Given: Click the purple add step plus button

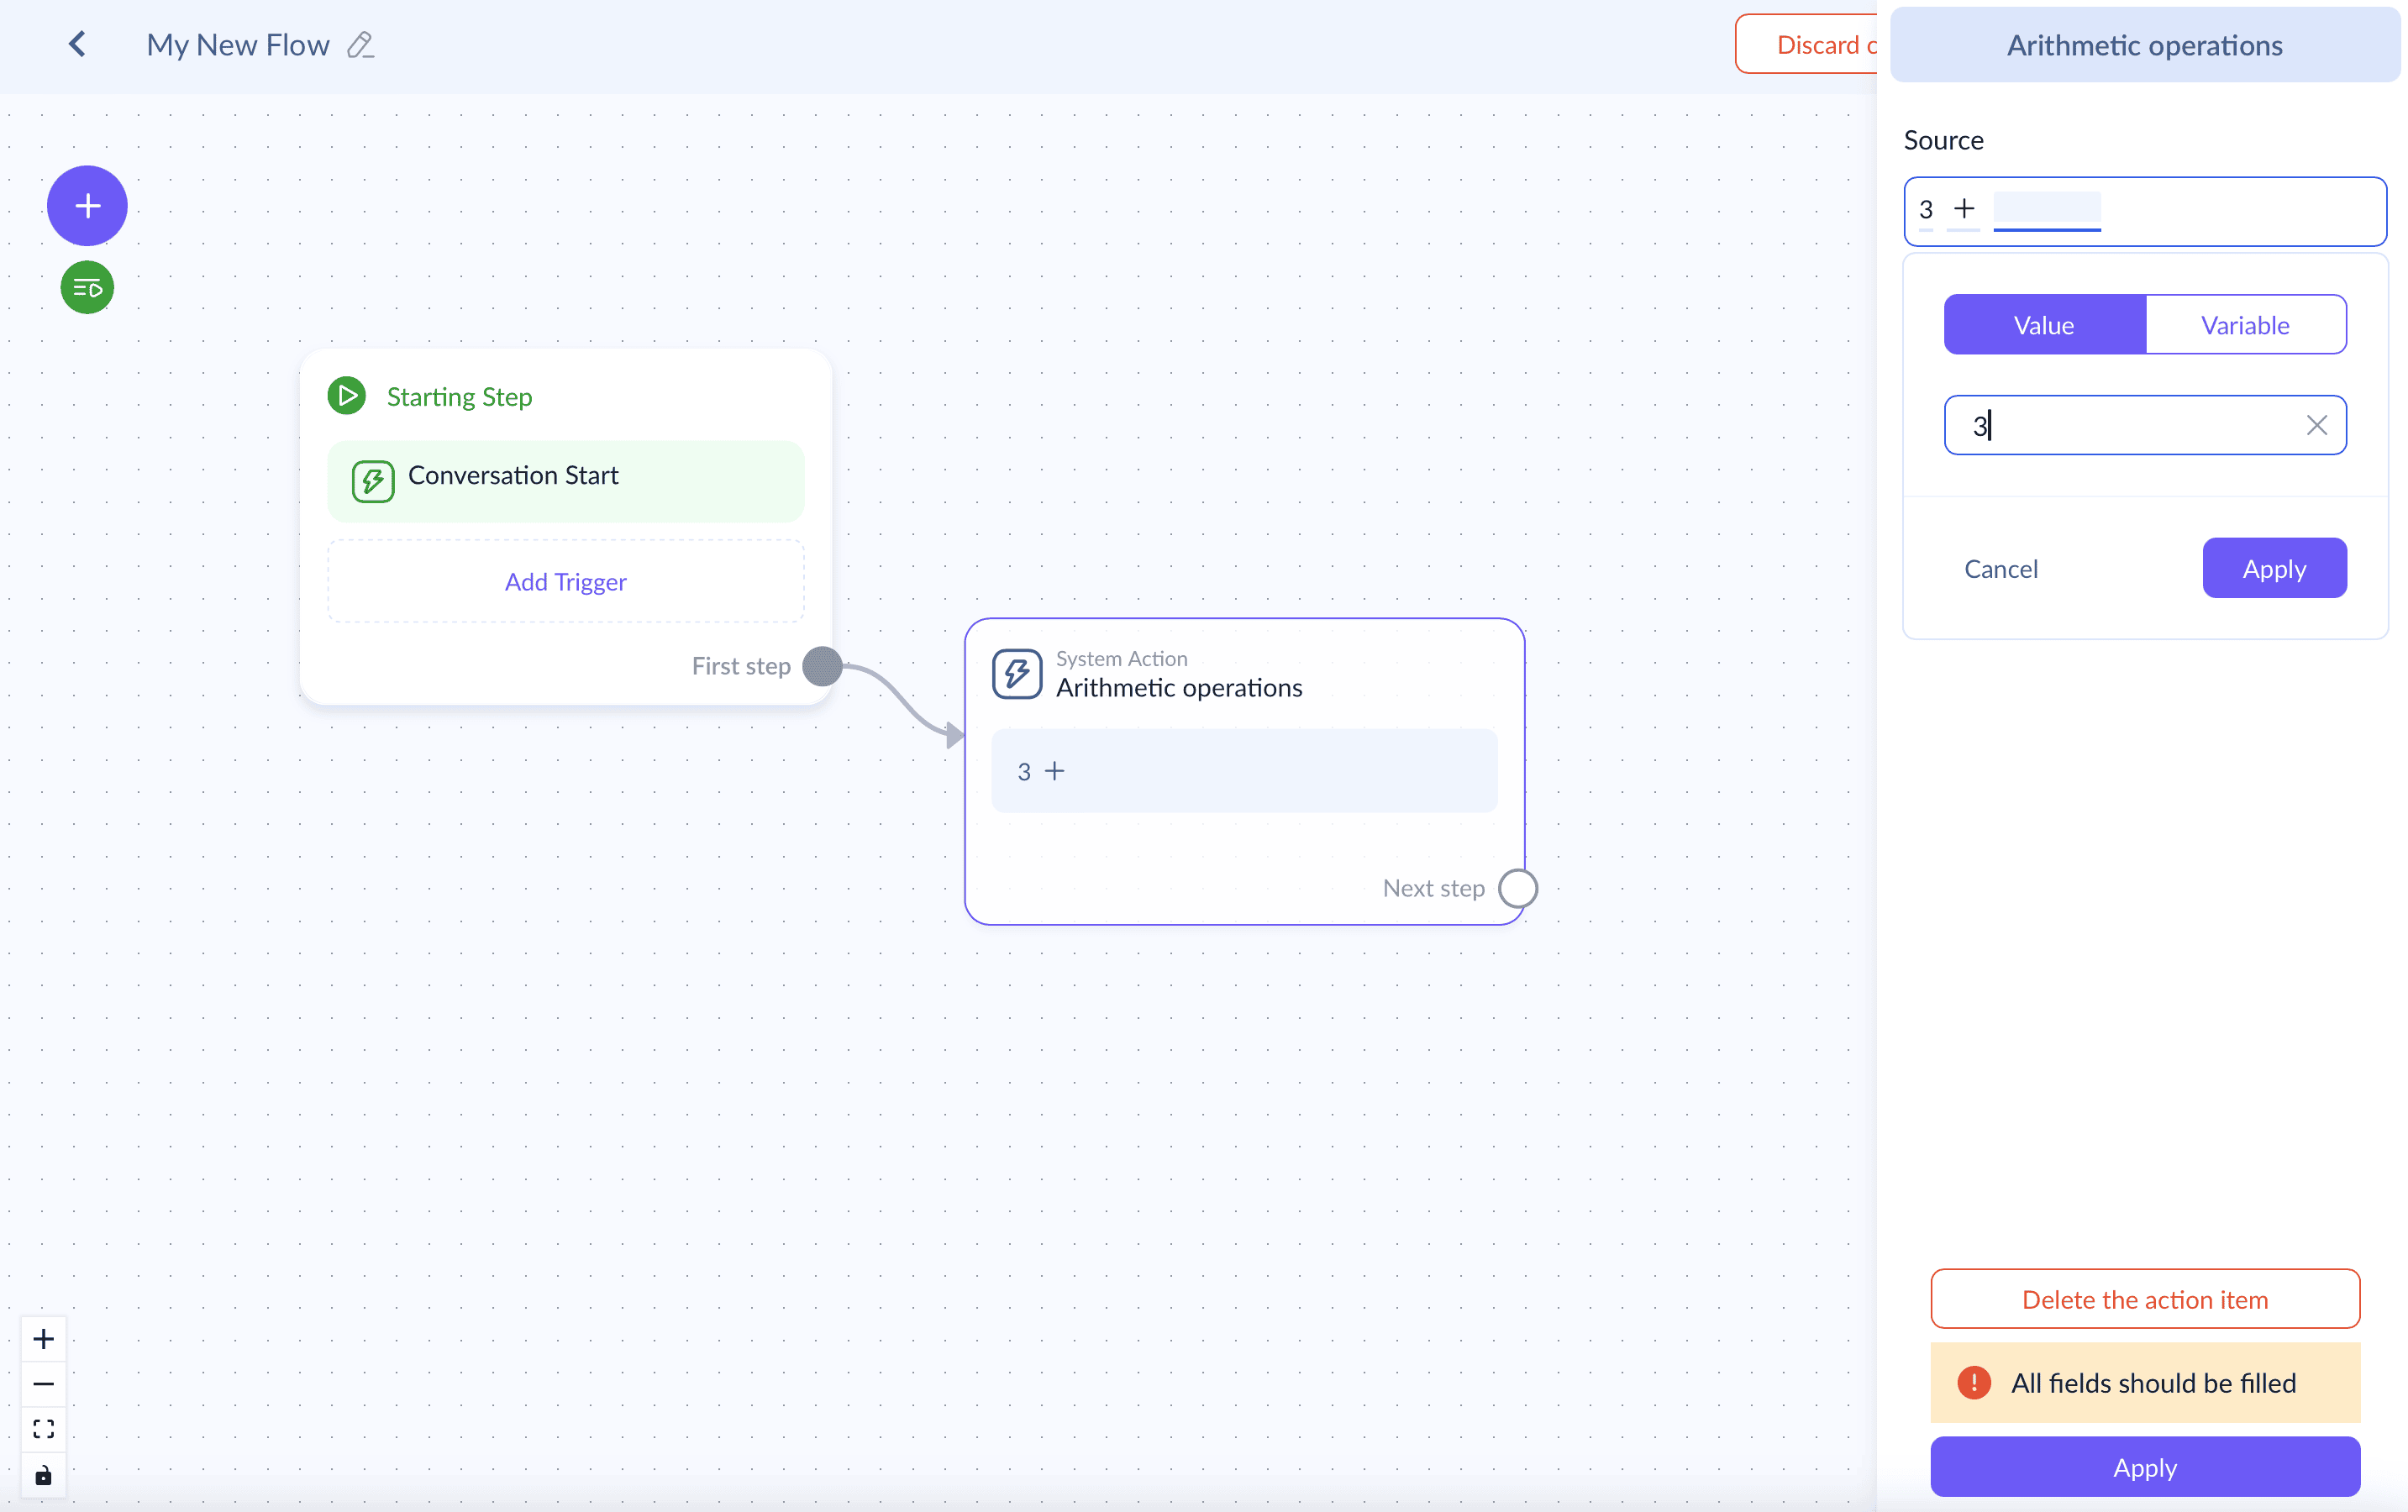Looking at the screenshot, I should pos(87,206).
